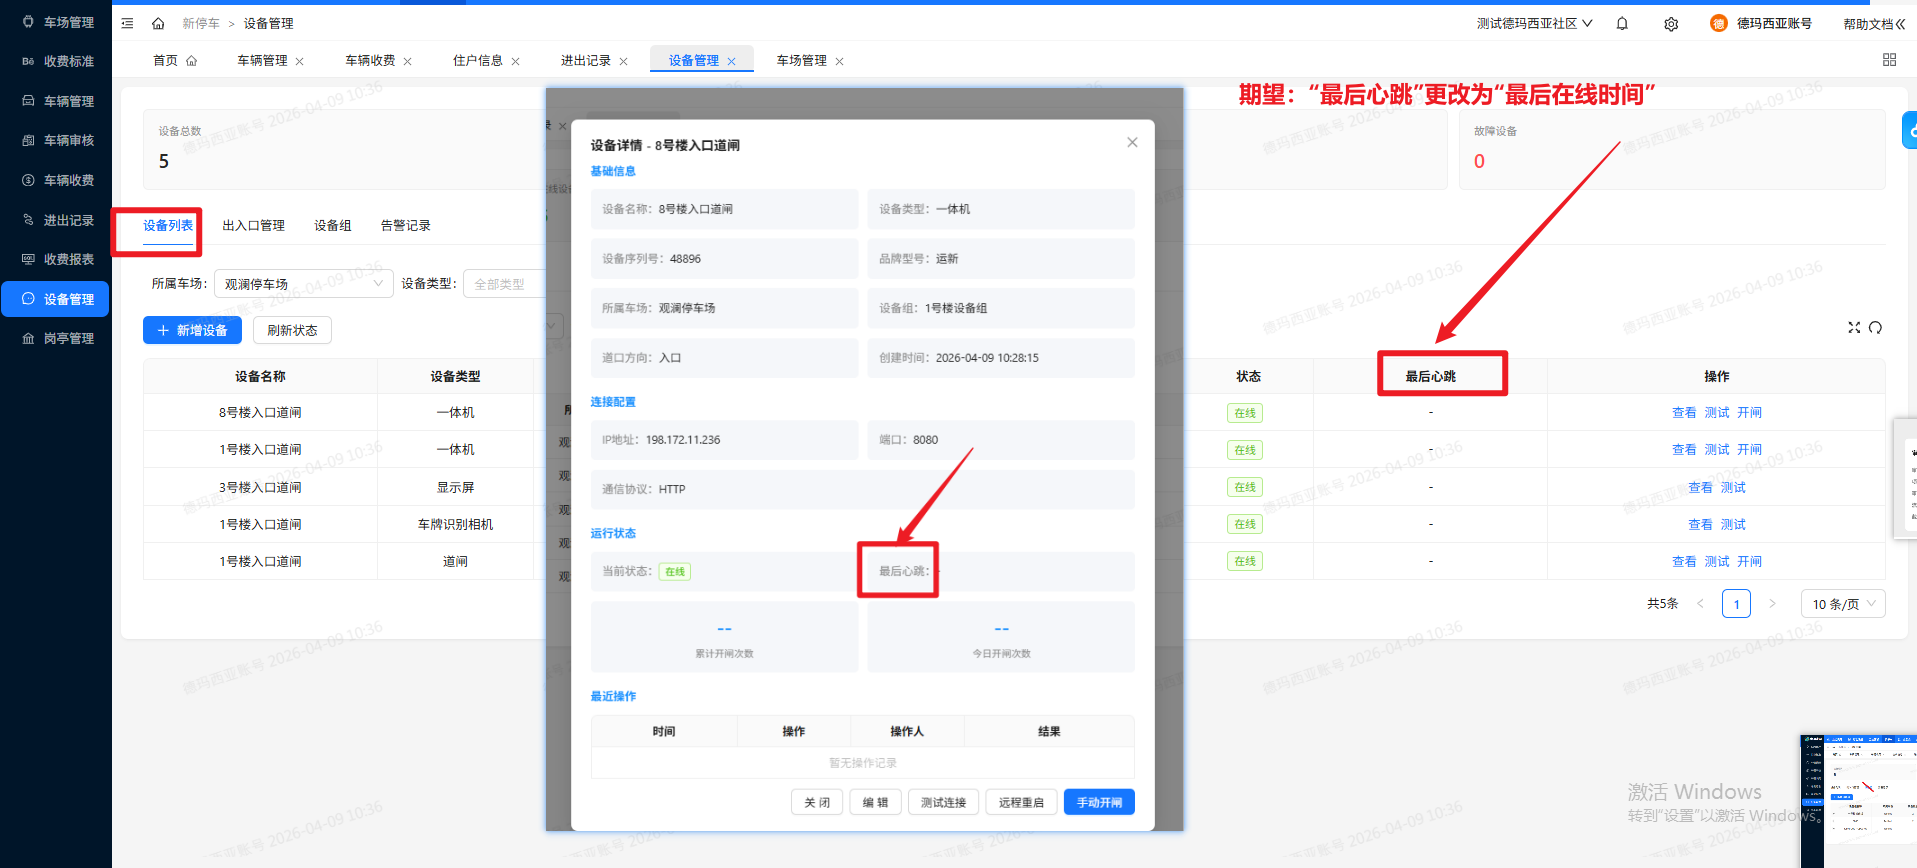The image size is (1917, 868).
Task: Click the table refresh icon
Action: point(1875,327)
